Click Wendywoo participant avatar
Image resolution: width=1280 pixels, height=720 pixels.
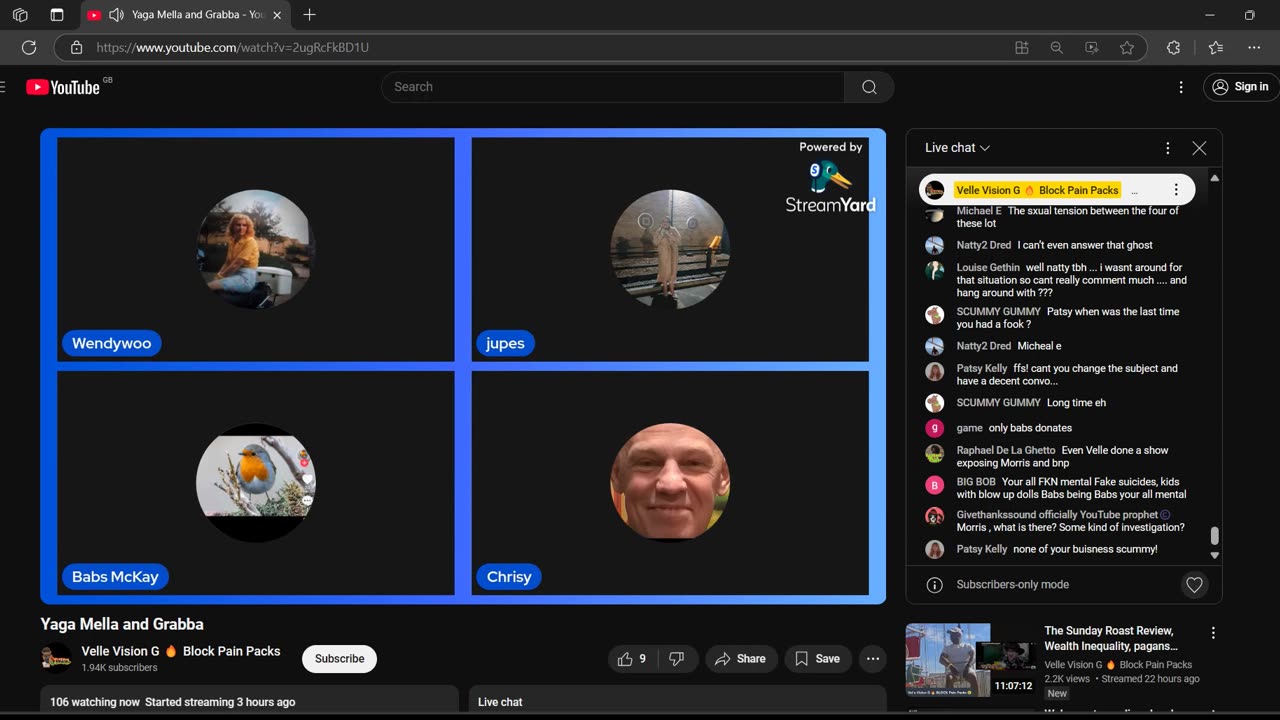click(x=255, y=248)
